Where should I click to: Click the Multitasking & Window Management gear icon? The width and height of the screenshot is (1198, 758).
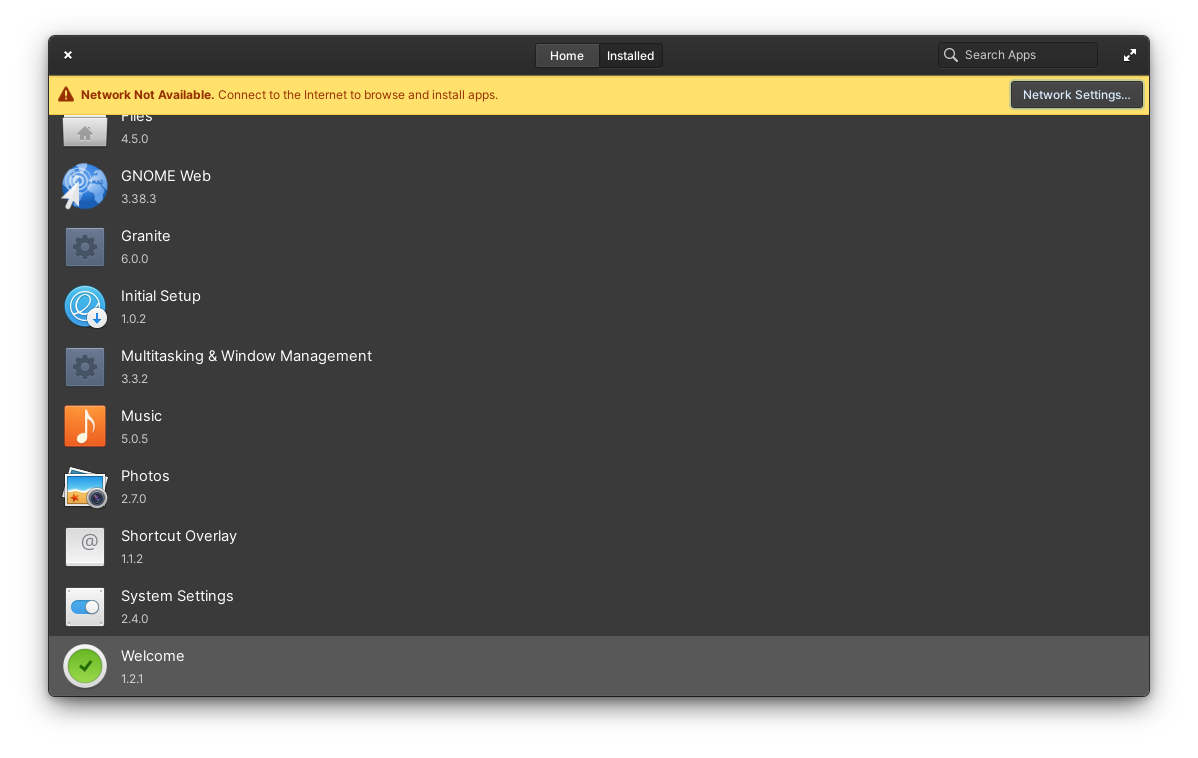pyautogui.click(x=85, y=367)
